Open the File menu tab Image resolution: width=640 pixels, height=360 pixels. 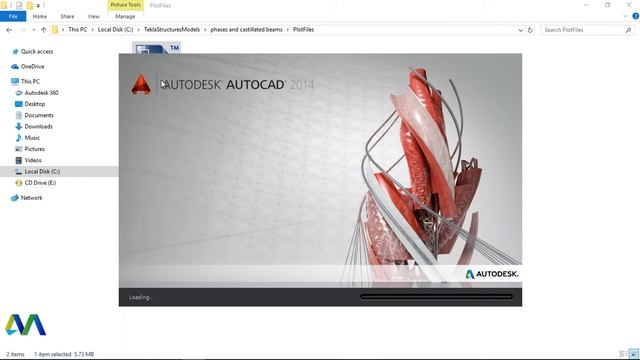(x=13, y=16)
